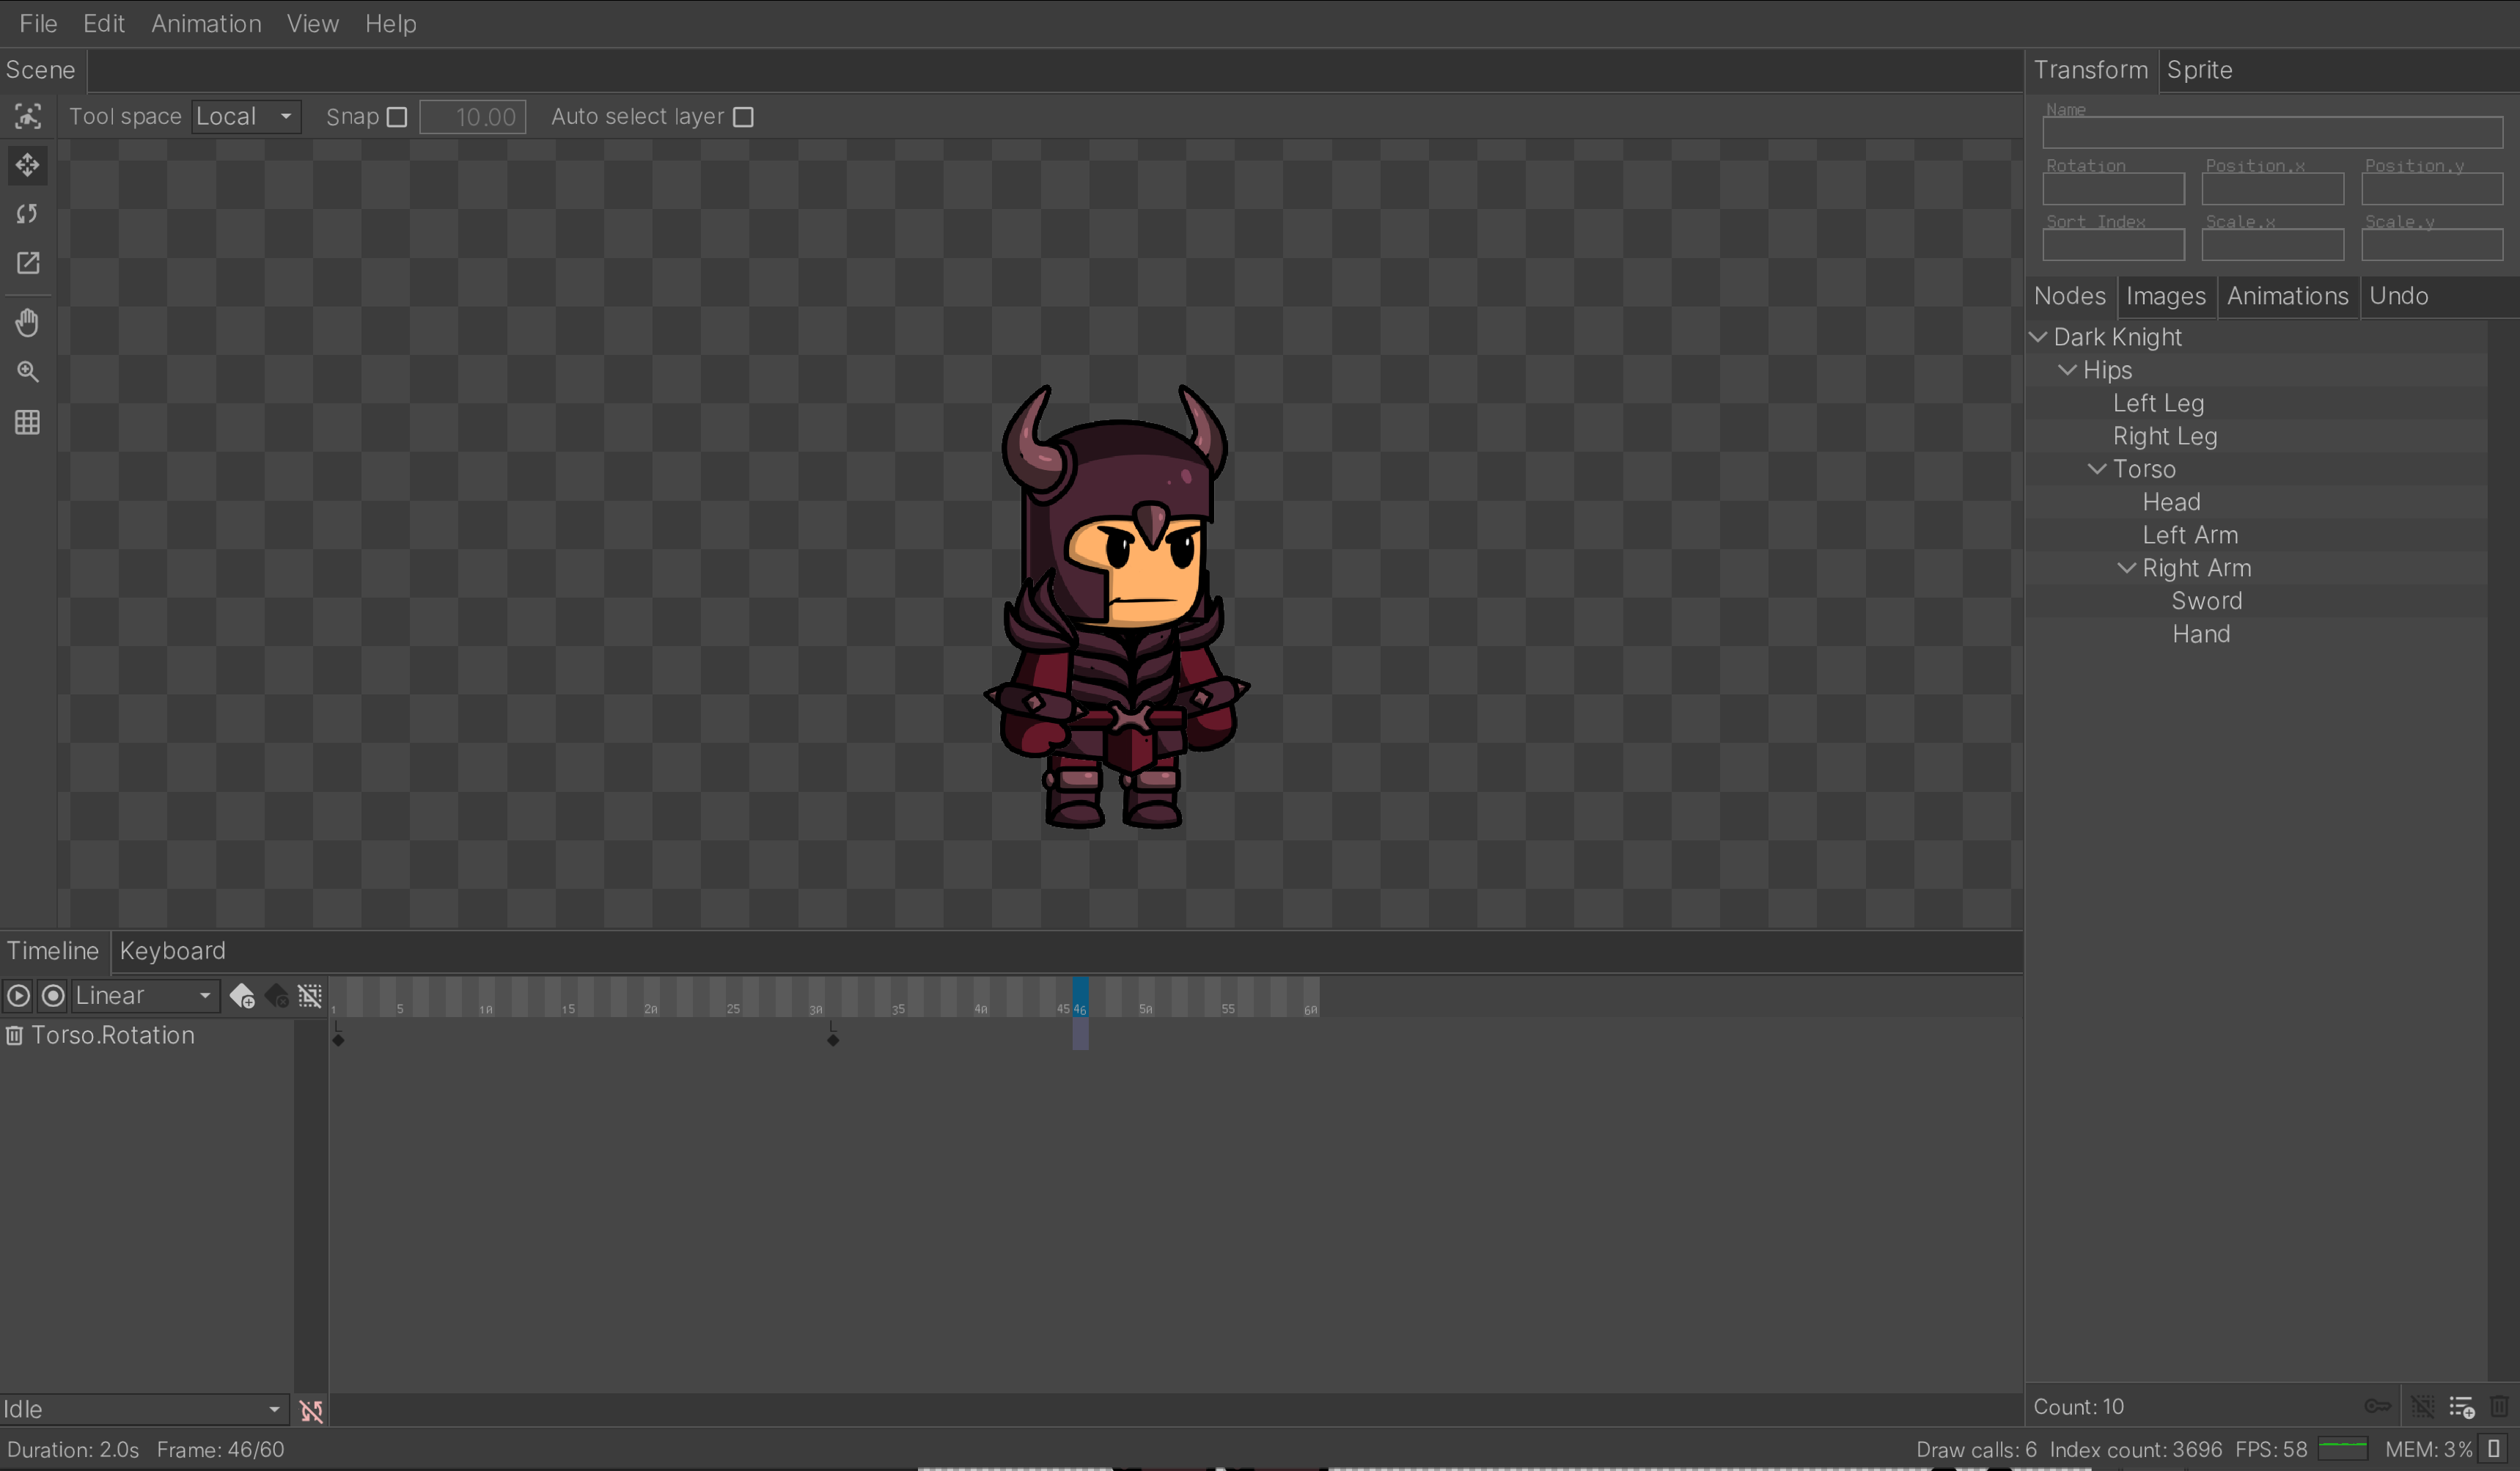Select the Scale tool

28,263
